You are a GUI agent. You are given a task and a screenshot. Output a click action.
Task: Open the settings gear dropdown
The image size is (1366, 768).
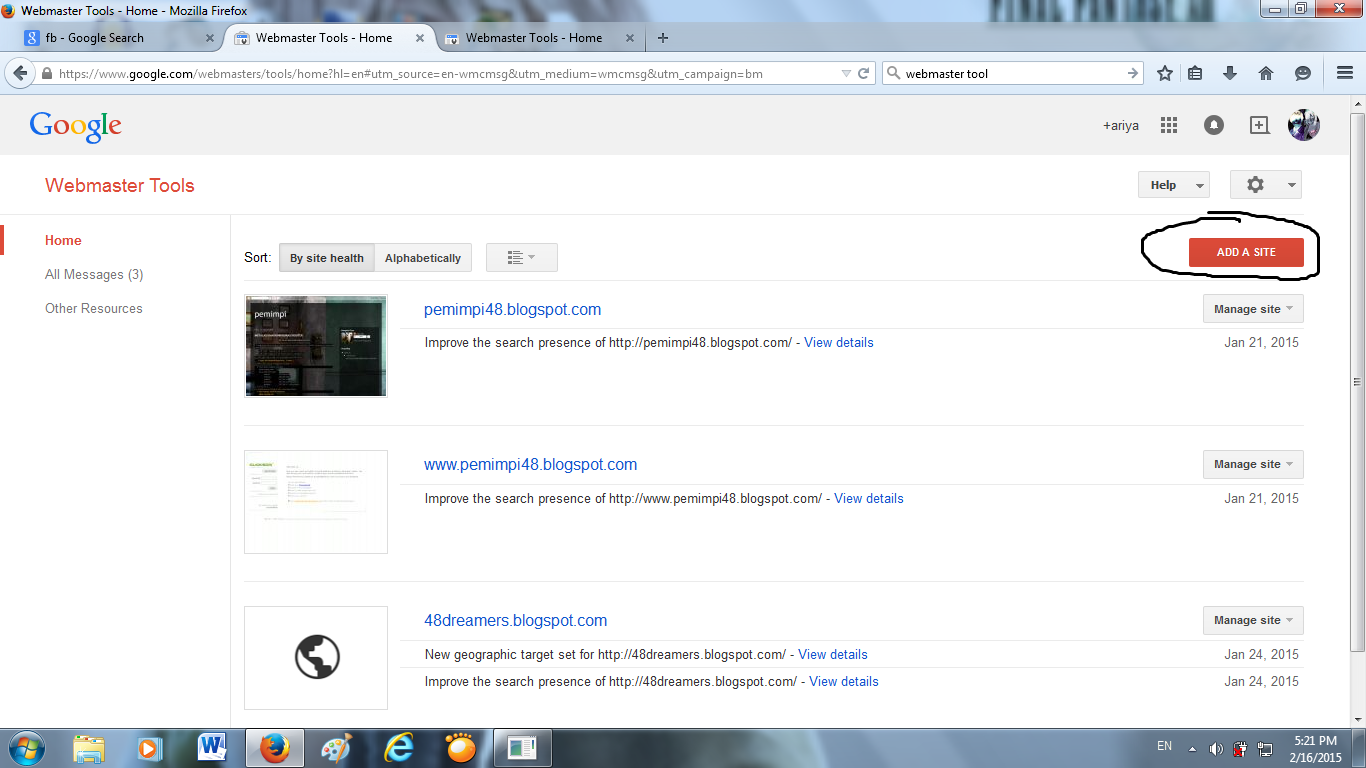[1266, 185]
